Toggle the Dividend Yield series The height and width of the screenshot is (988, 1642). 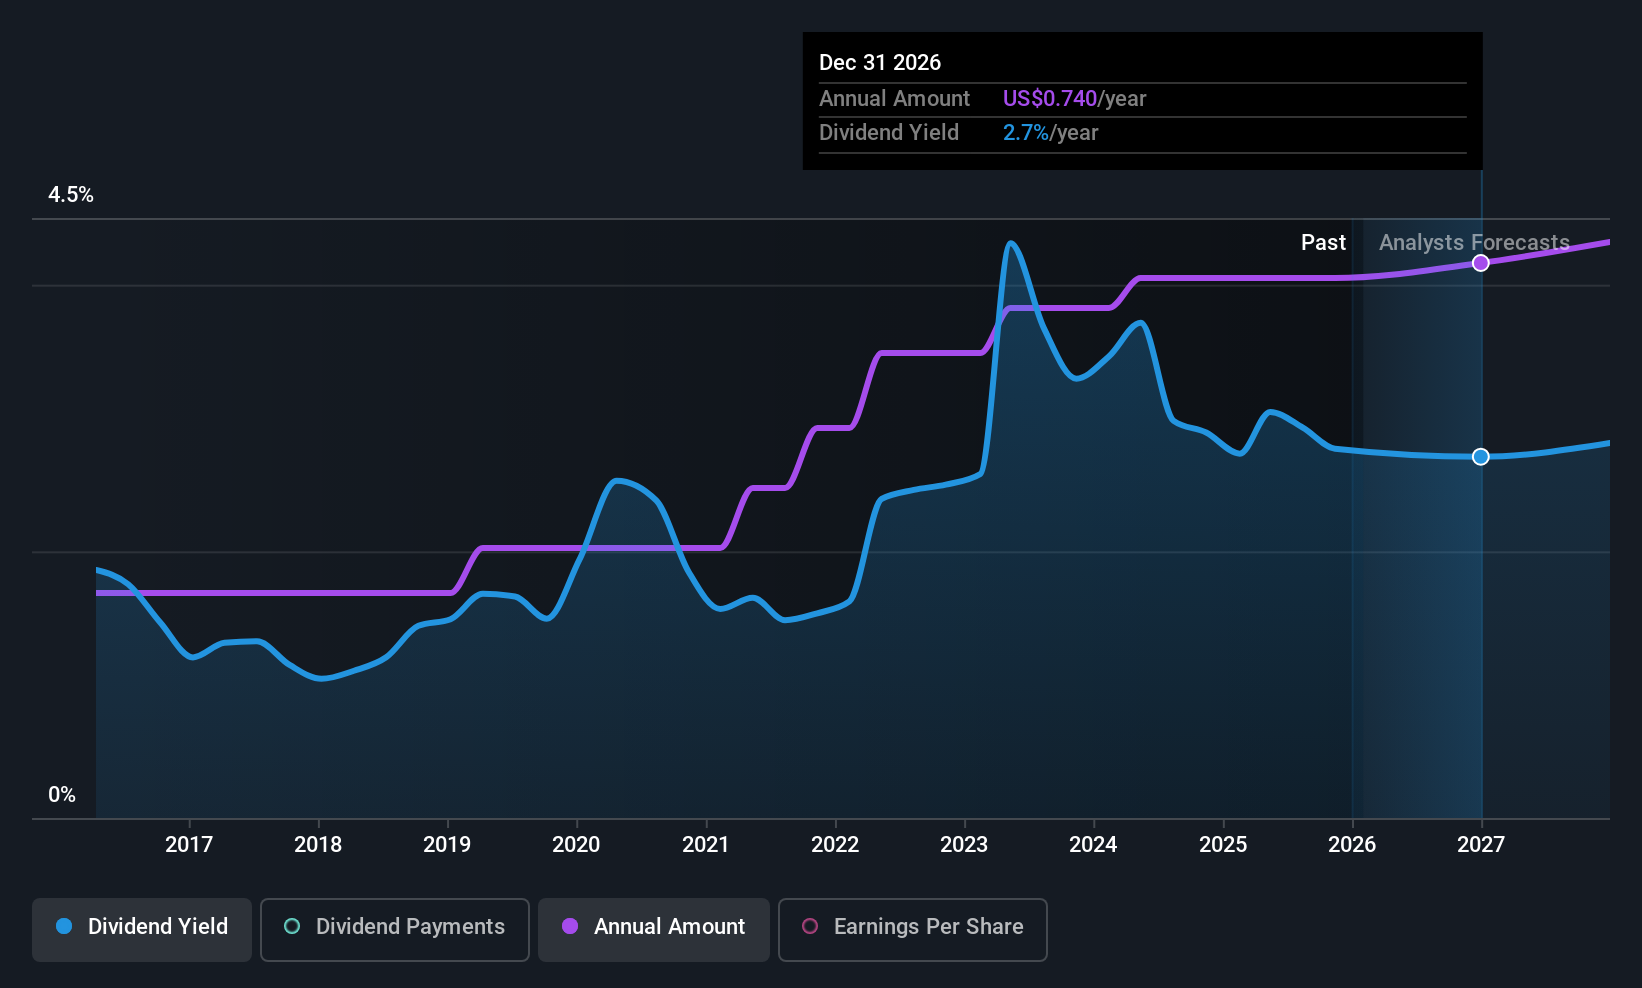coord(142,930)
